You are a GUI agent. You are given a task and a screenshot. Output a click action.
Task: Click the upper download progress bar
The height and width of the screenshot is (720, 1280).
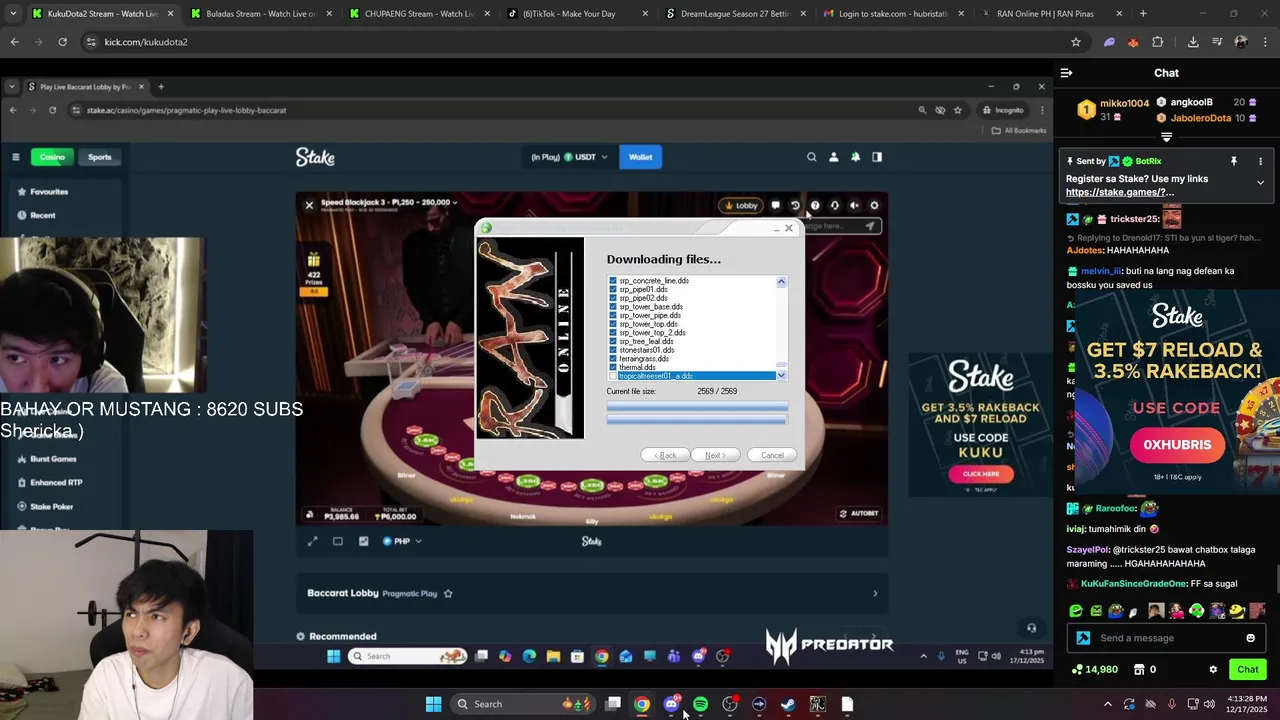(x=697, y=407)
